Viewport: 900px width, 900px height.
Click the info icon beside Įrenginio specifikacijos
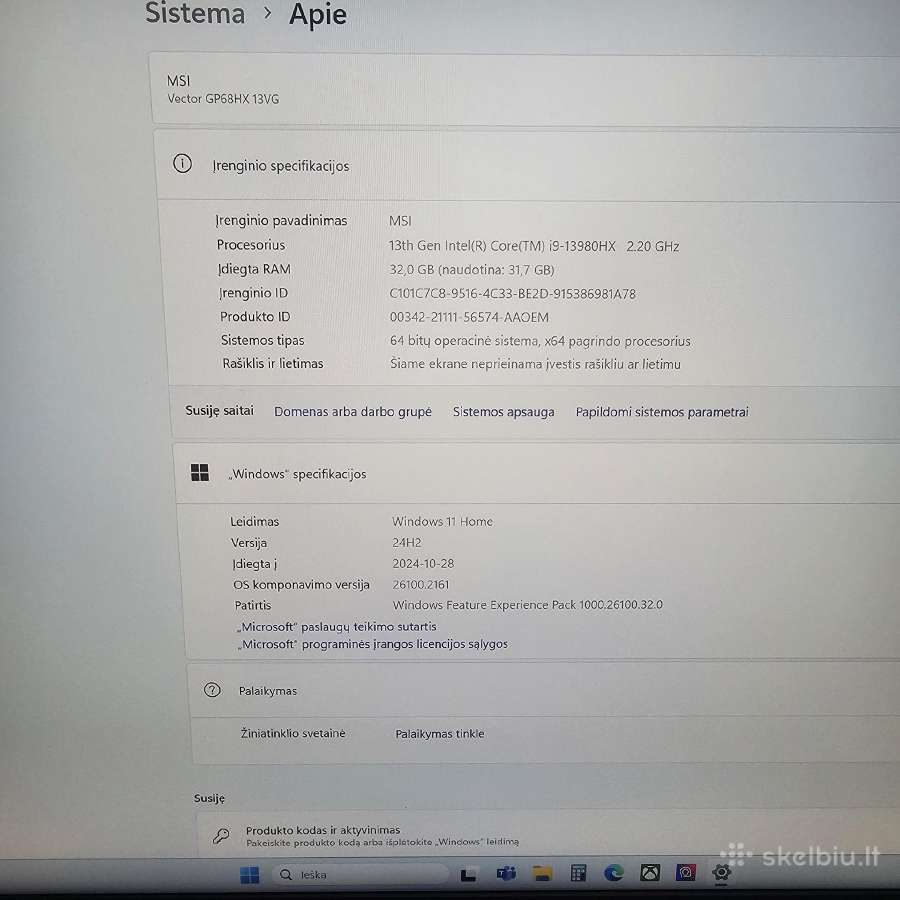[x=183, y=164]
